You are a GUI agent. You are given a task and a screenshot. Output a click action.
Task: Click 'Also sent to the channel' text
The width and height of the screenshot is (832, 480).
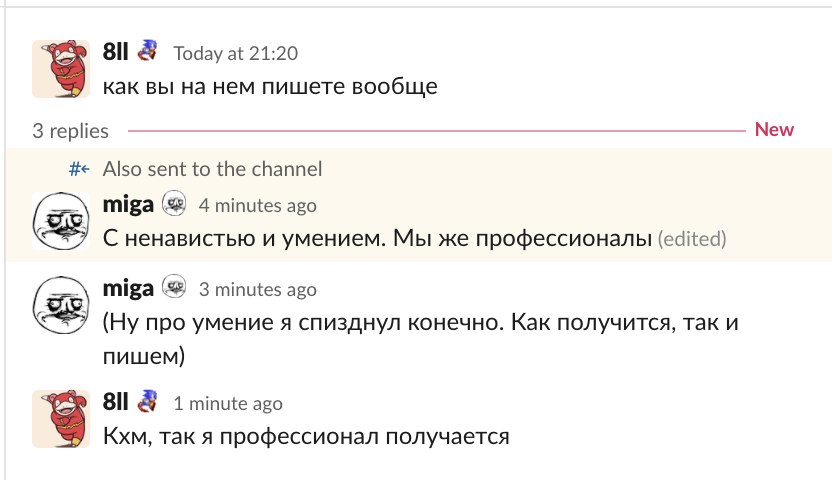[212, 169]
